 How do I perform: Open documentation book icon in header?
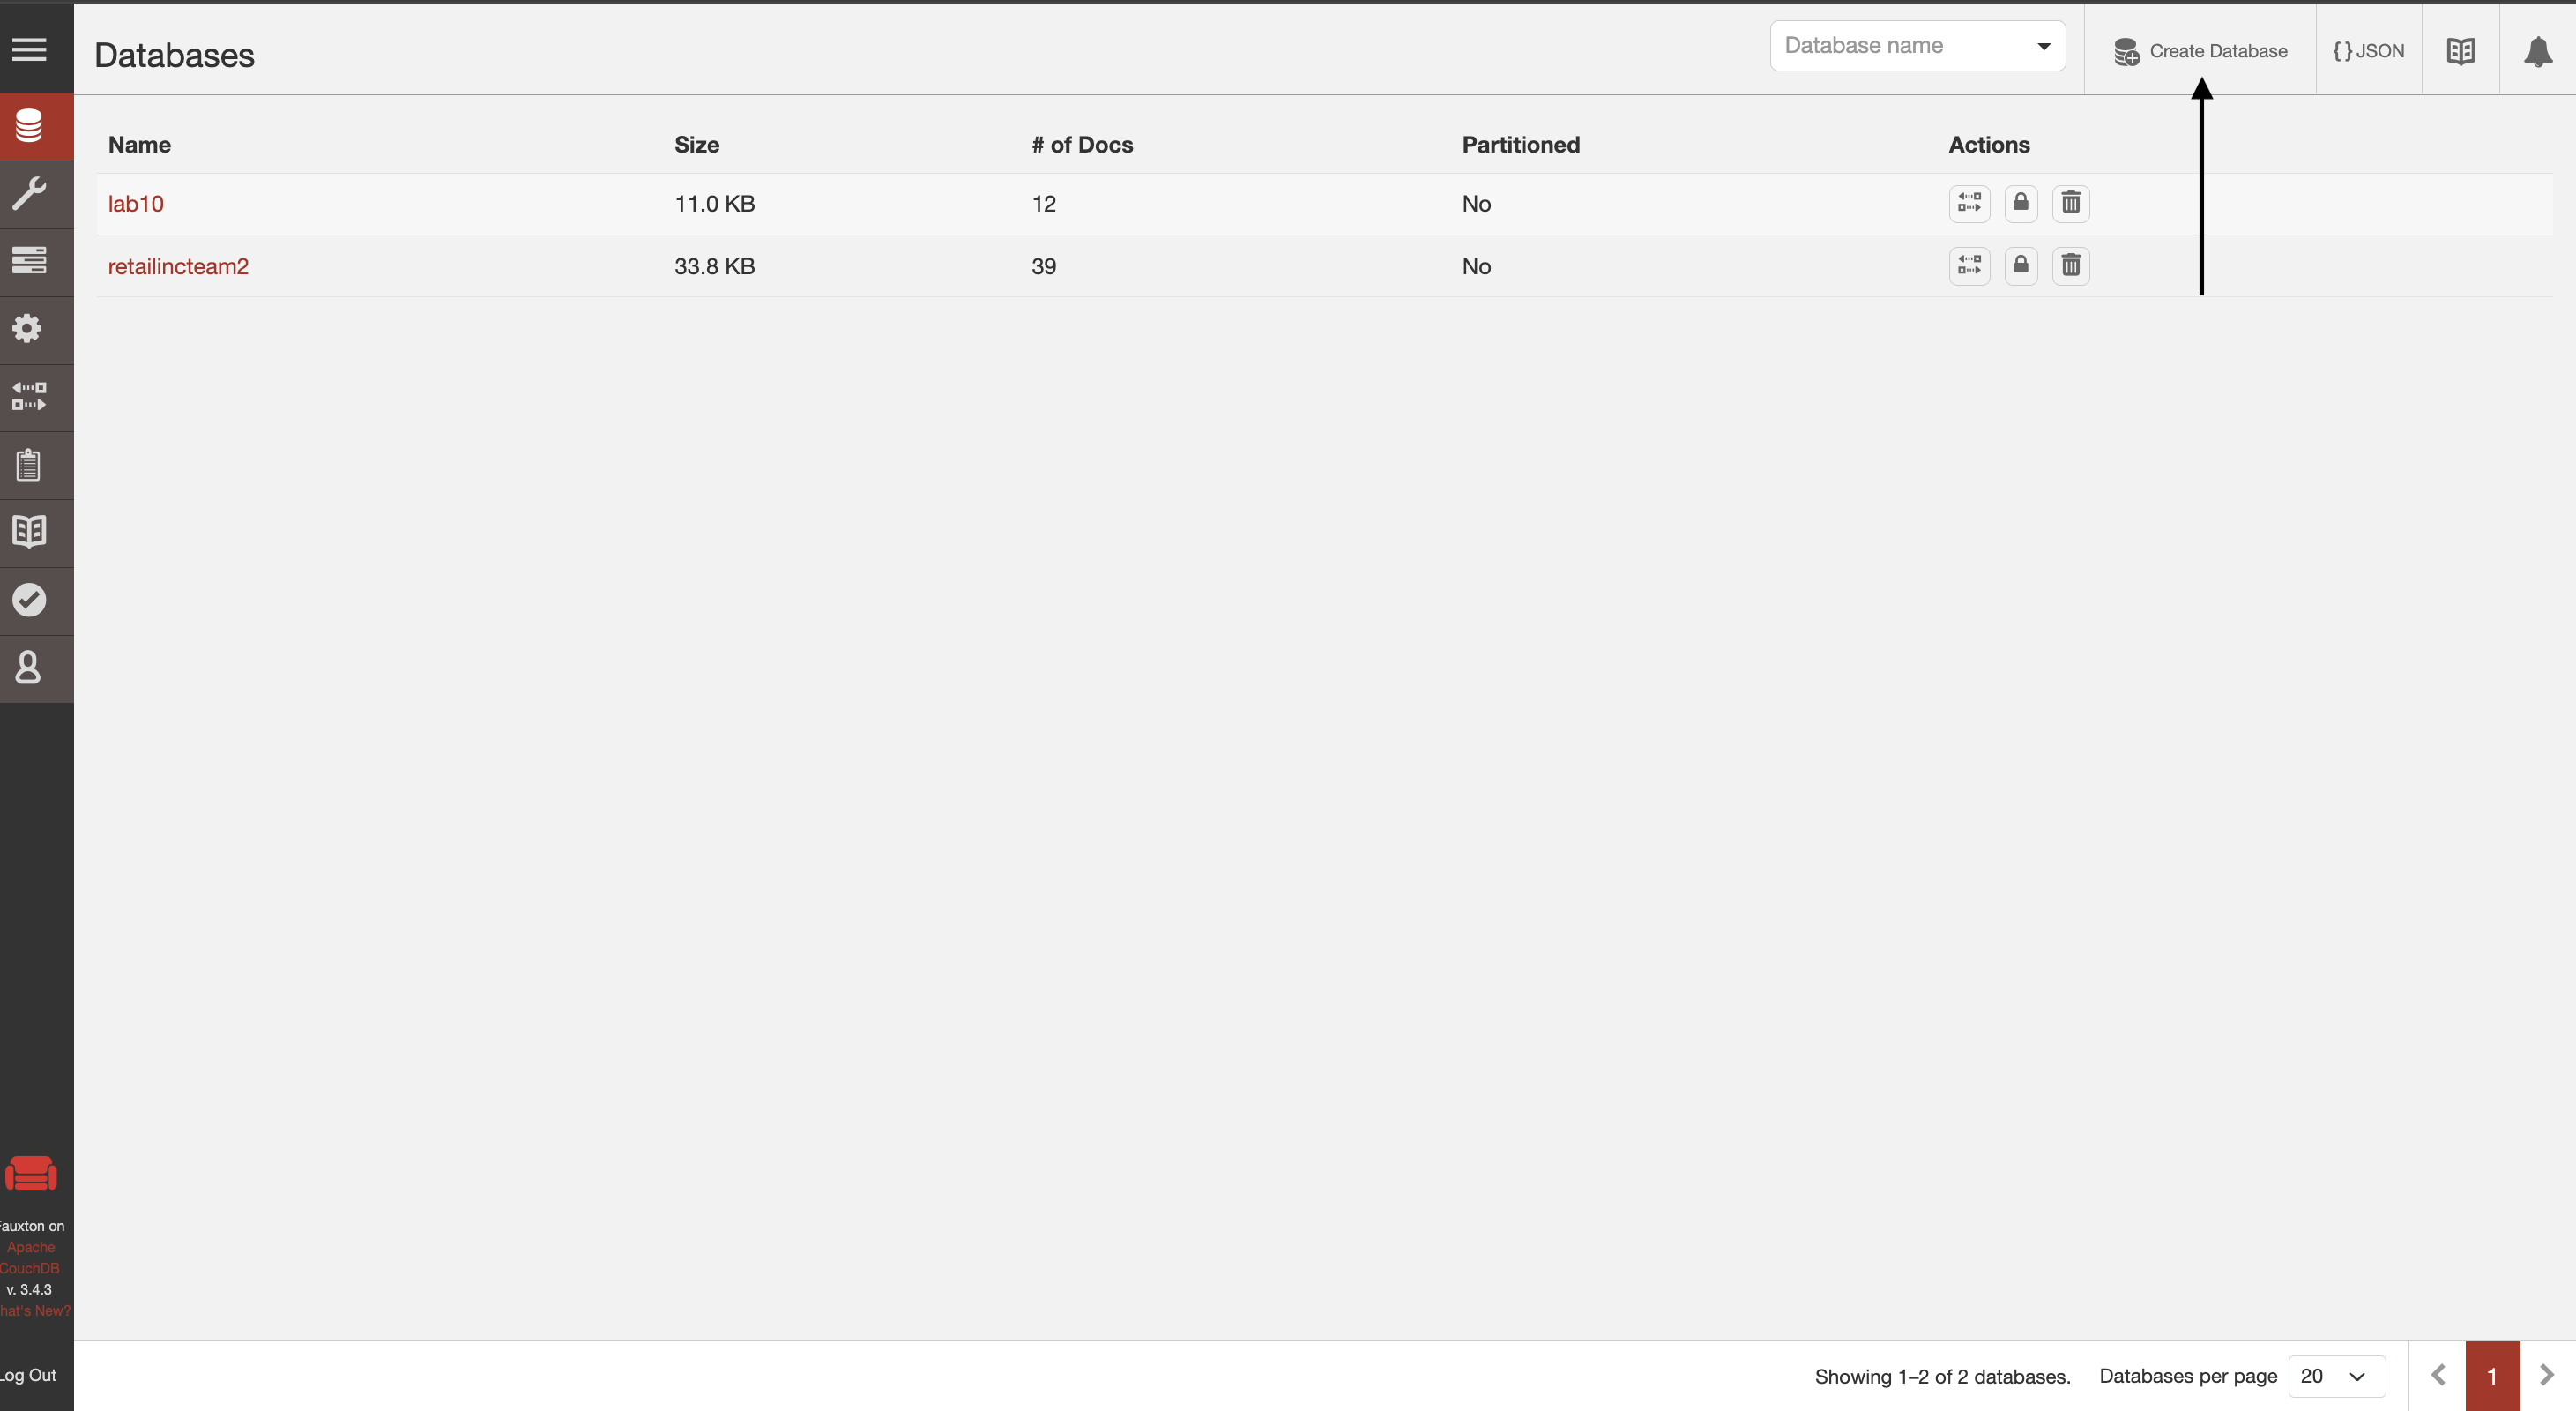2460,51
